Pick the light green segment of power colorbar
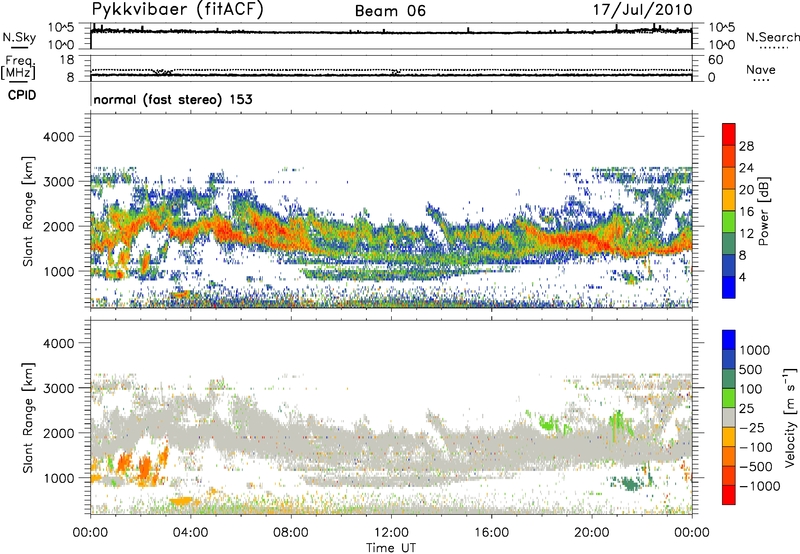Screen dimensions: 800x554 click(x=729, y=222)
